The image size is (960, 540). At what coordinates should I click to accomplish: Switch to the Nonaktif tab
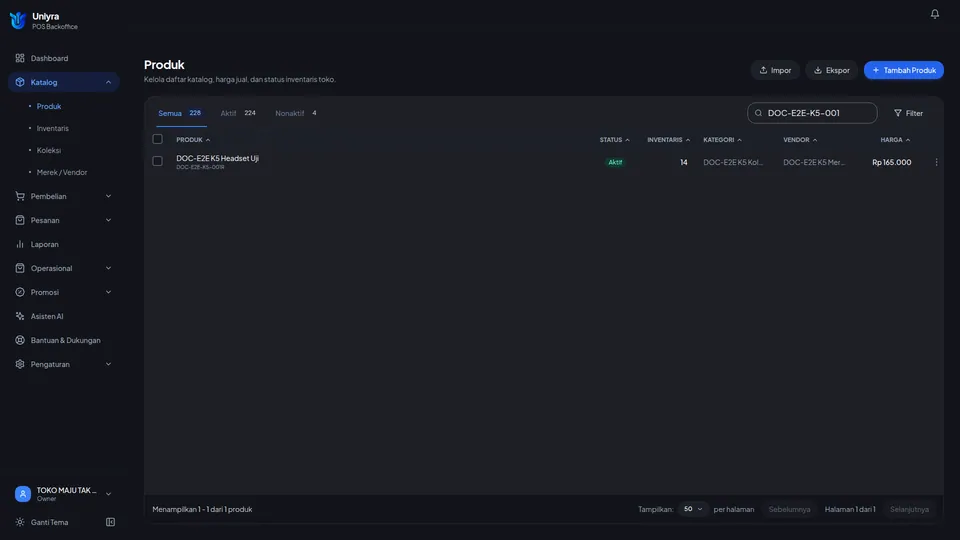[x=296, y=113]
